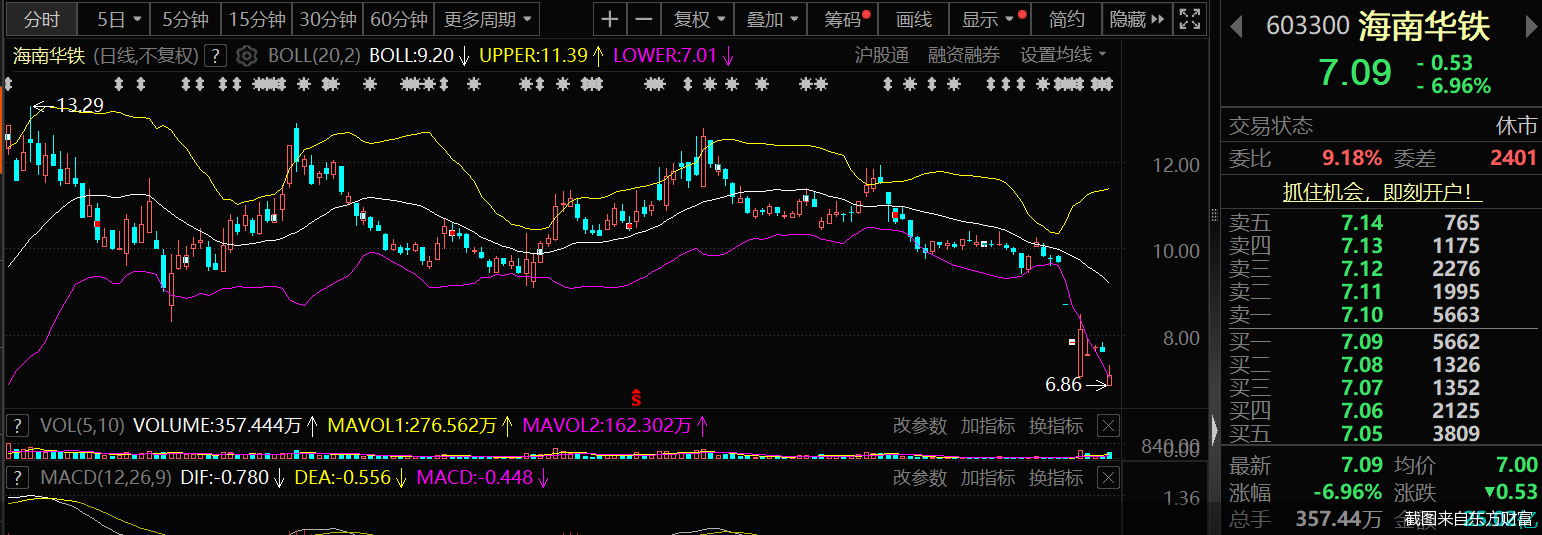Click 抓住机会，即刻开户 account link
The image size is (1542, 535).
[x=1381, y=192]
